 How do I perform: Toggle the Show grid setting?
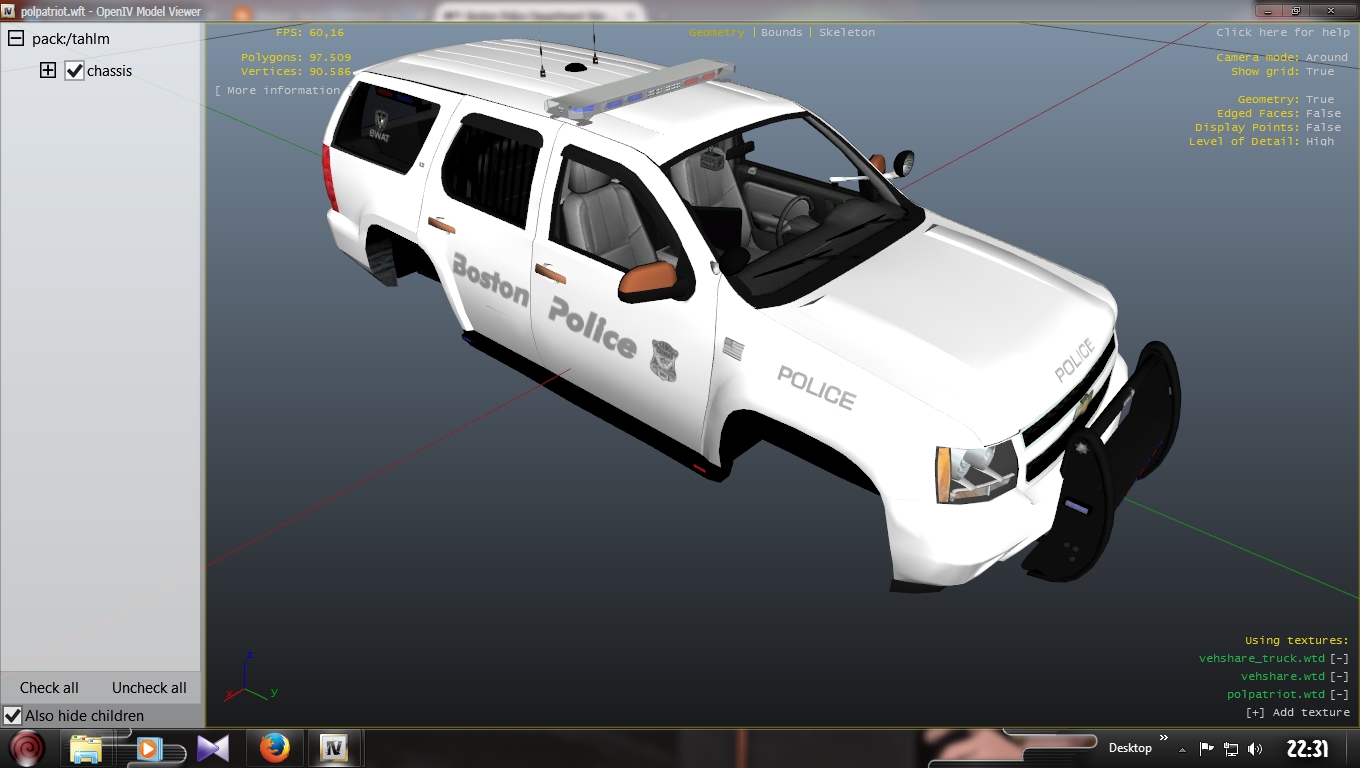tap(1319, 72)
